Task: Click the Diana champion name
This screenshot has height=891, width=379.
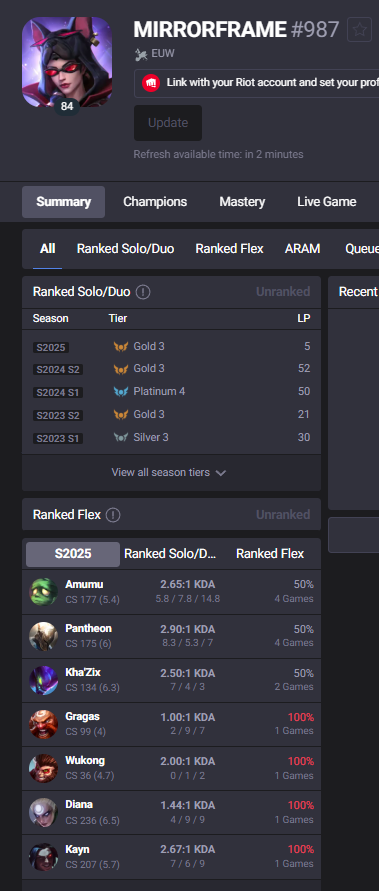Action: tap(79, 805)
